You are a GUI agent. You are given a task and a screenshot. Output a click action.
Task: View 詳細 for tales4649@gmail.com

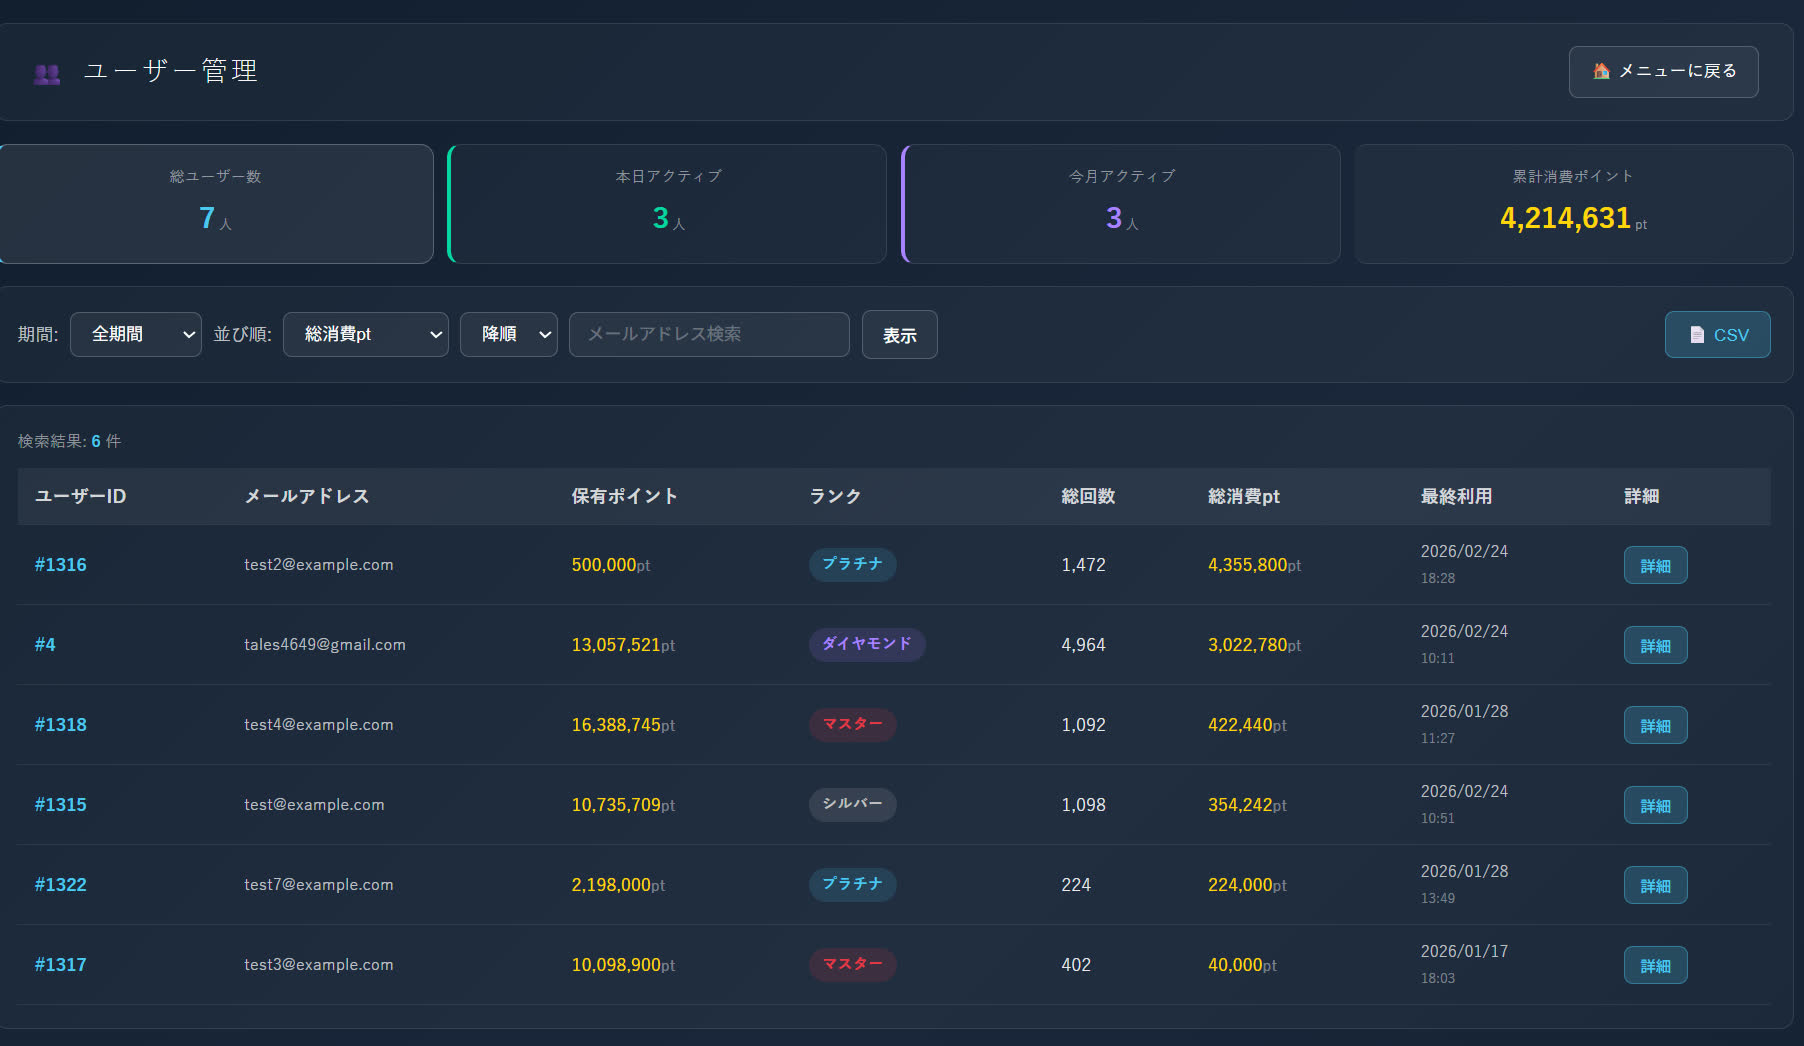[1655, 646]
